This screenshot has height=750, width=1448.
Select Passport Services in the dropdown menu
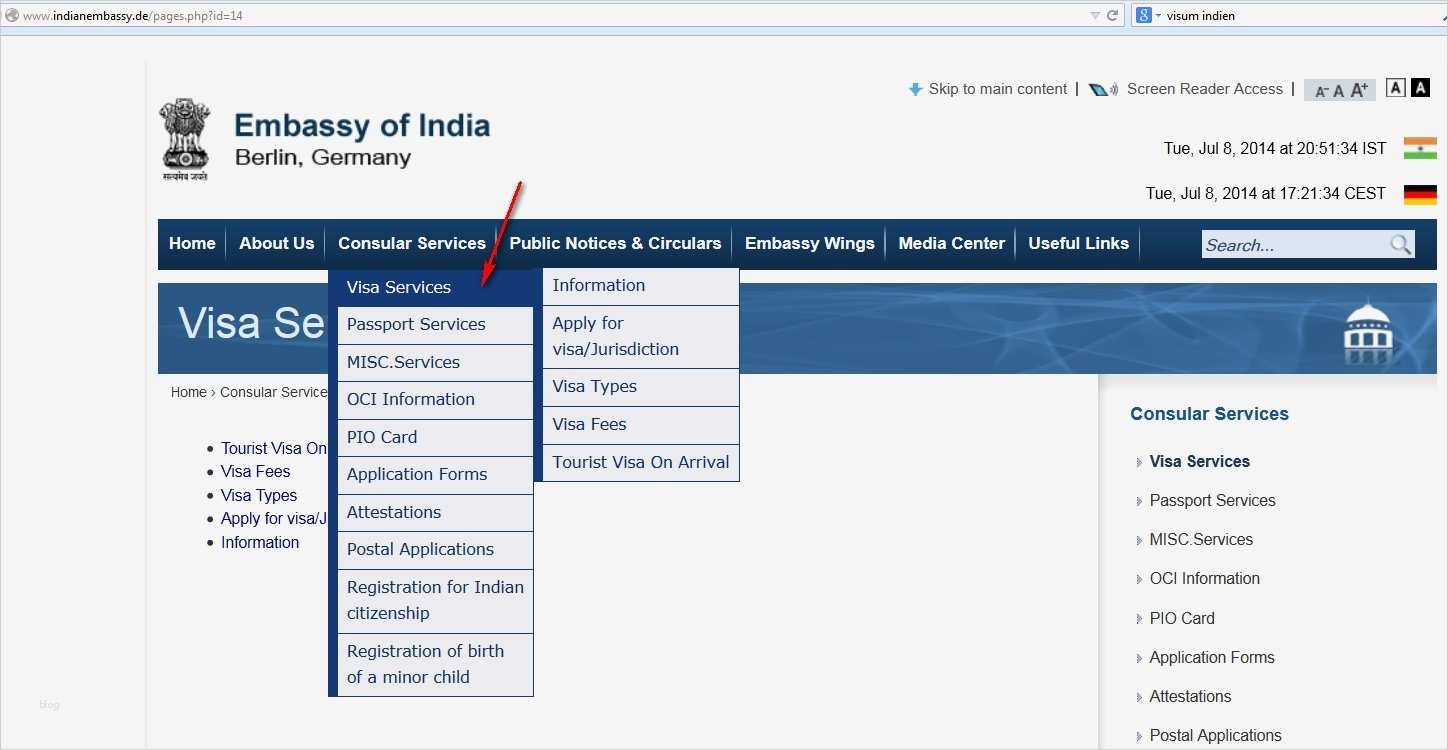click(x=435, y=325)
